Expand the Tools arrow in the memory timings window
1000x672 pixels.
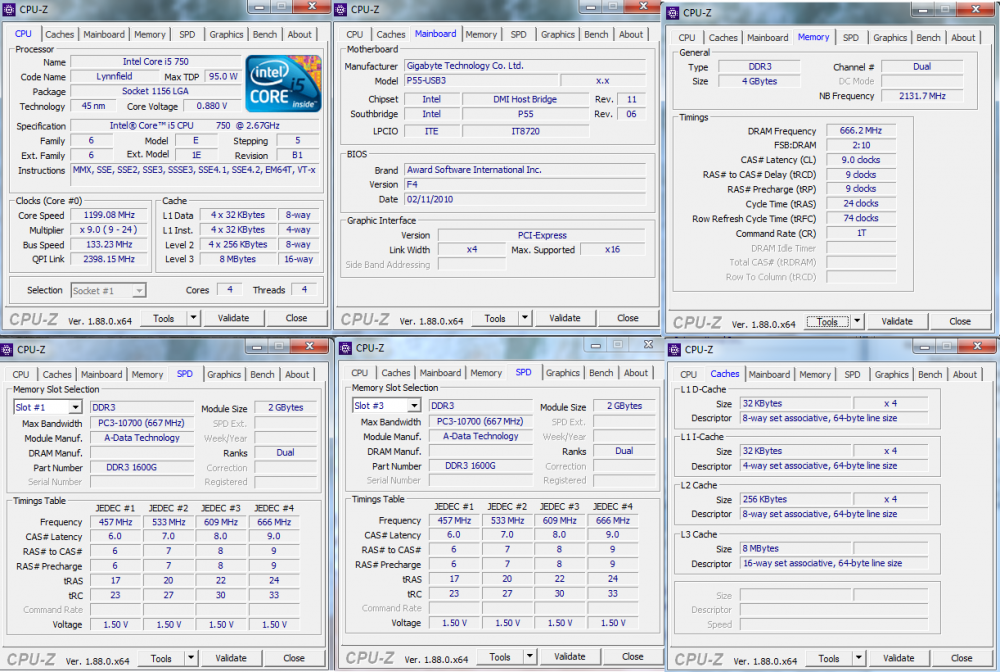(x=857, y=321)
